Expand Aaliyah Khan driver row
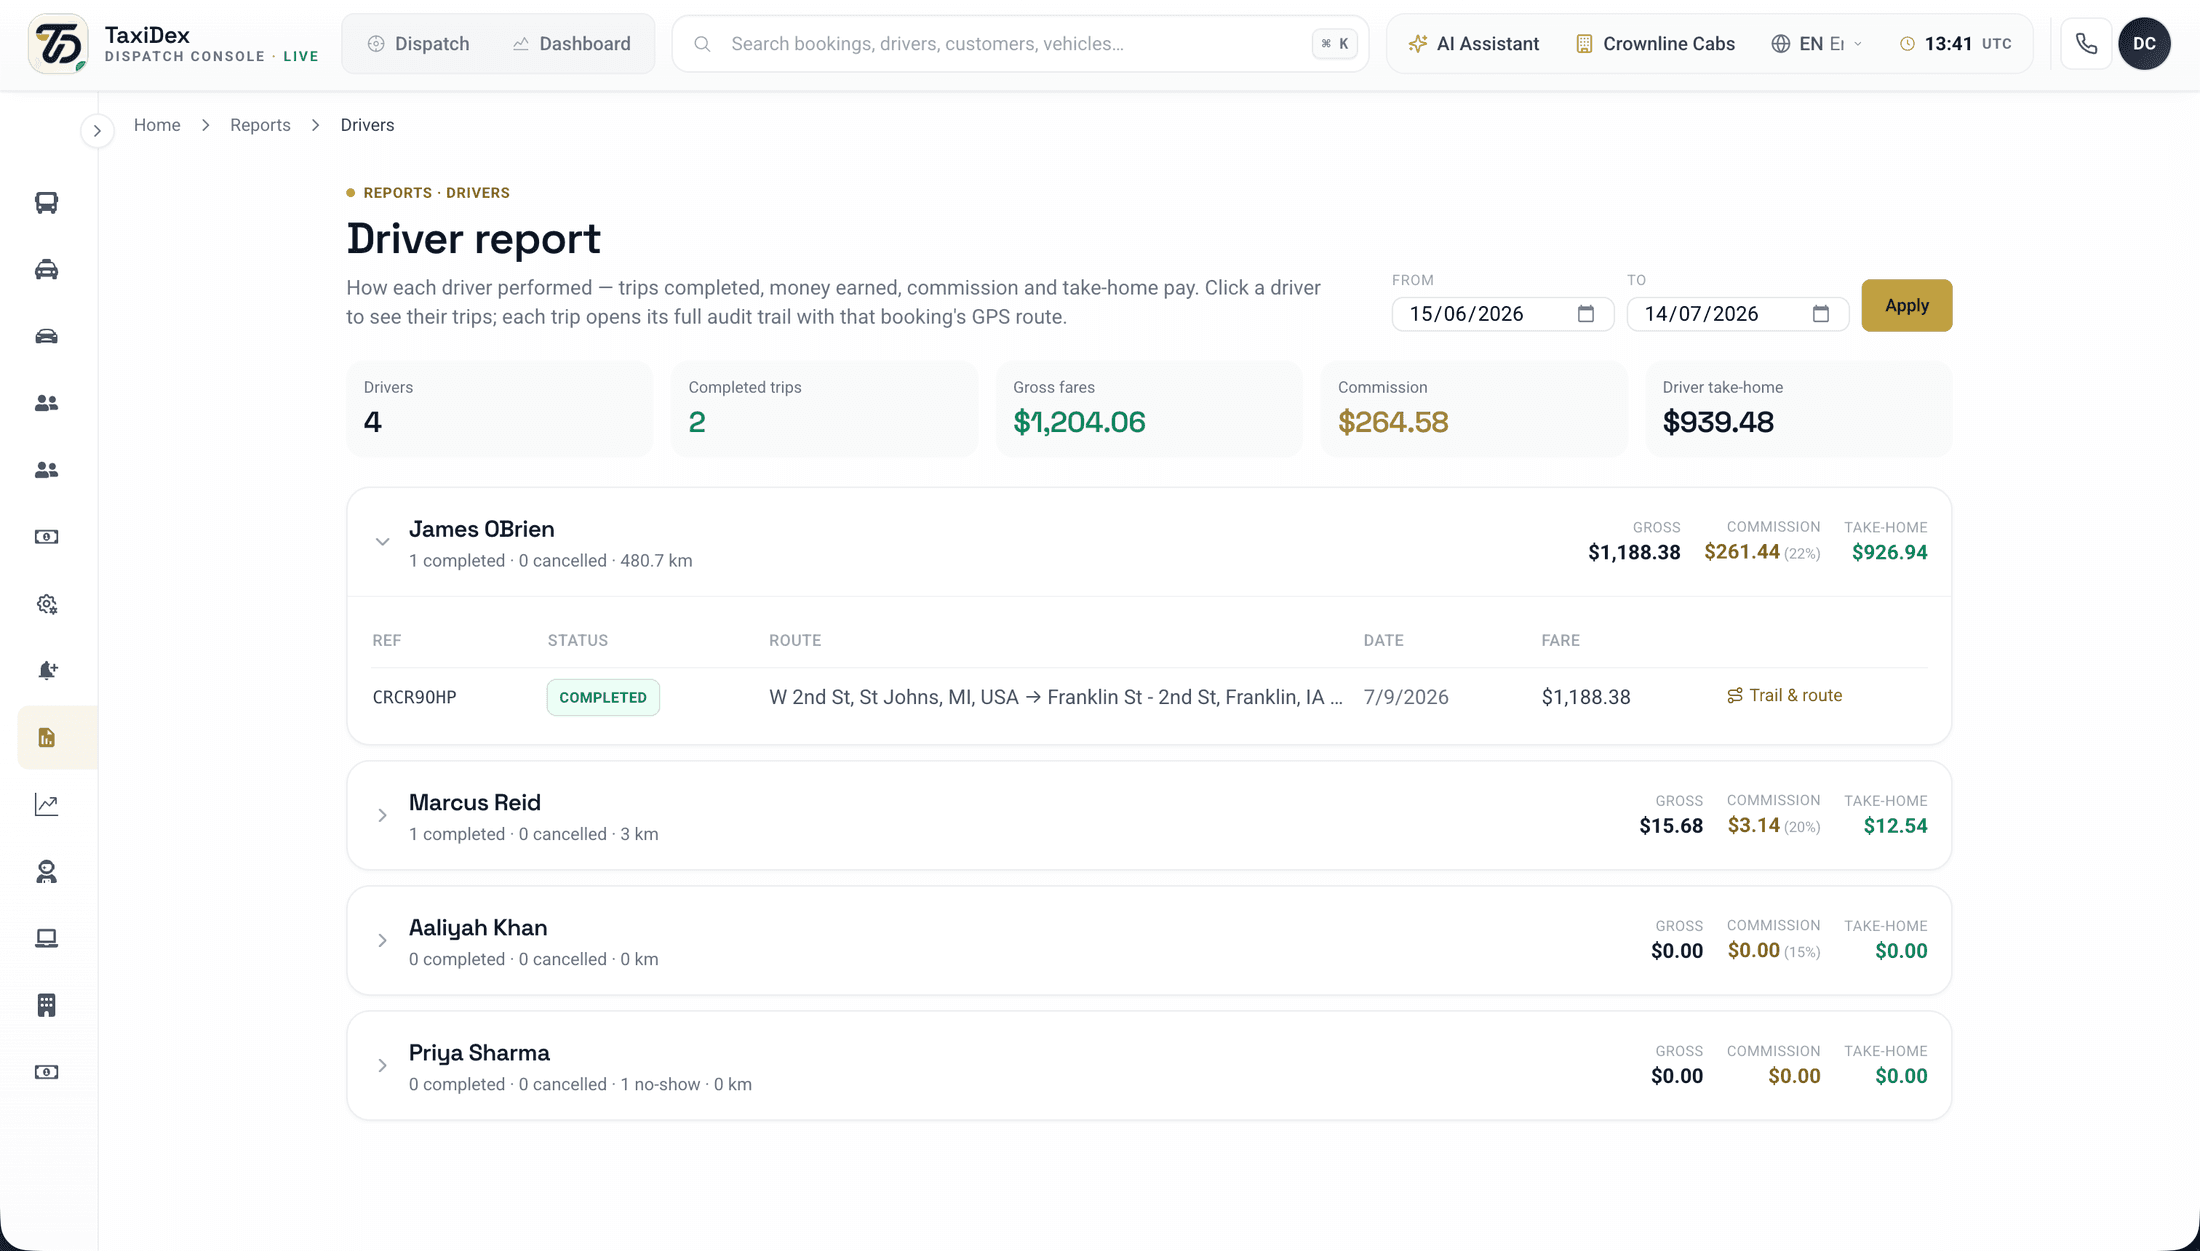This screenshot has height=1251, width=2200. pyautogui.click(x=382, y=941)
